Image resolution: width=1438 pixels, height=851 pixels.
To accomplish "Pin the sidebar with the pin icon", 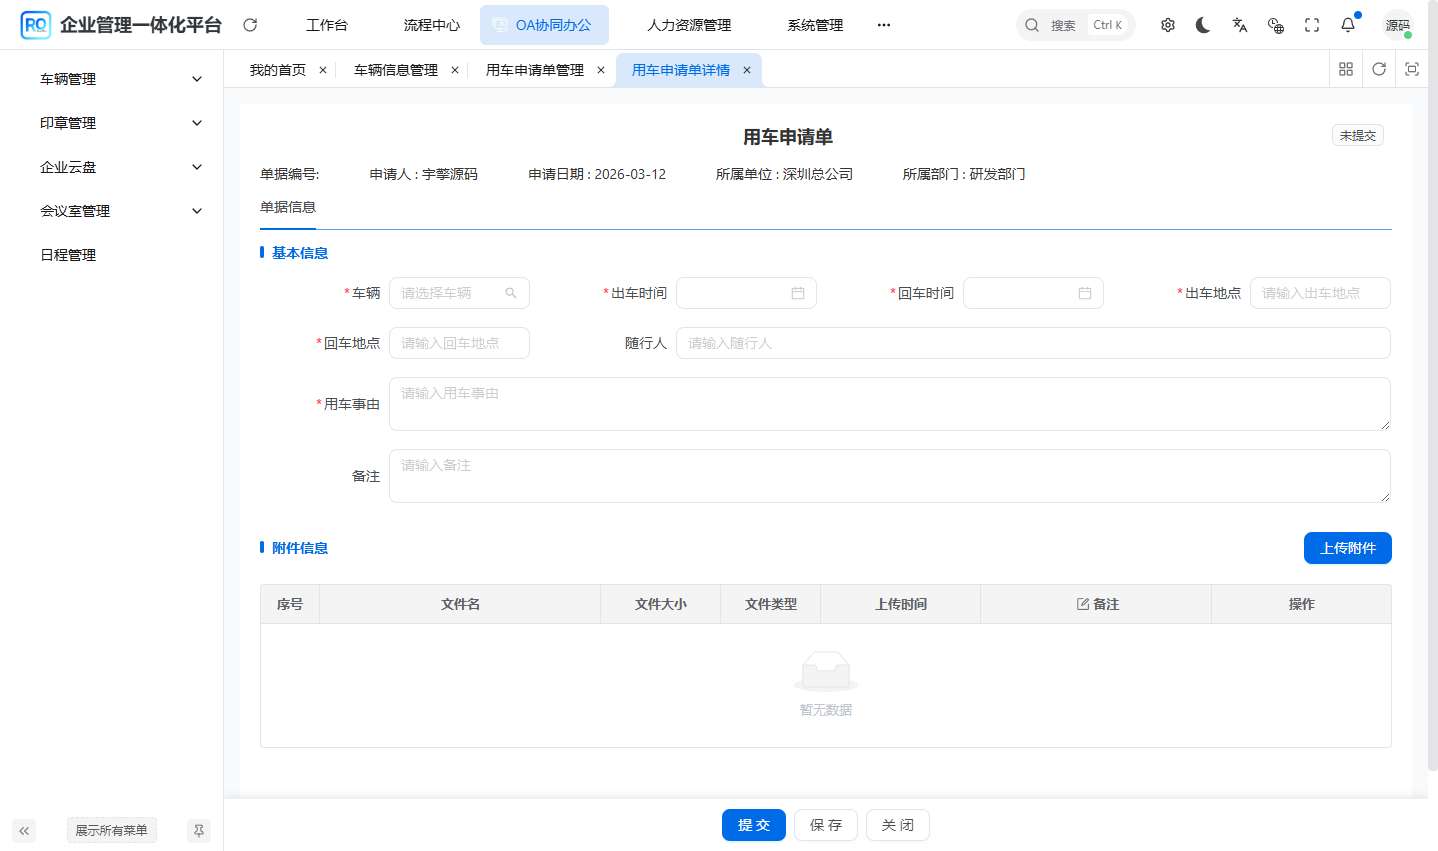I will click(198, 830).
